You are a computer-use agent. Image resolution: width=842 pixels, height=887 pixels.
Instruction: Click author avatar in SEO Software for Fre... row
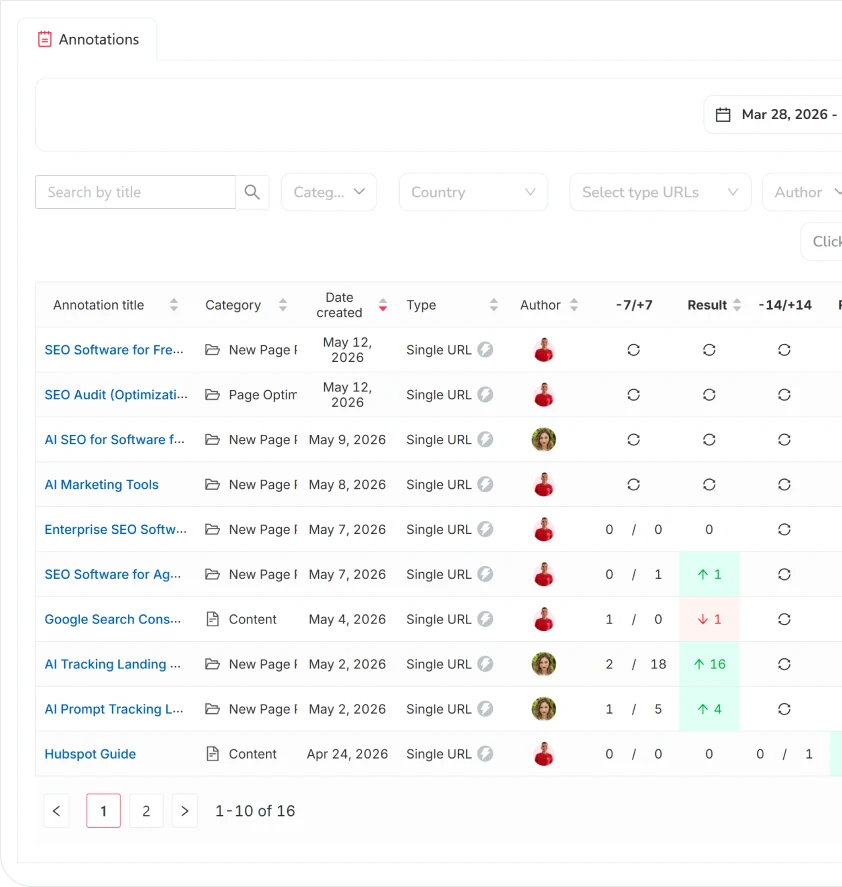[x=544, y=350]
